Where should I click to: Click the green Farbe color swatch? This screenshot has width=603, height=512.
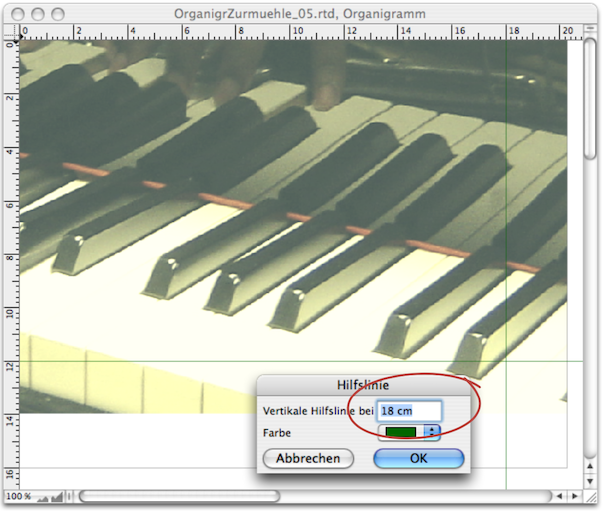pos(400,432)
